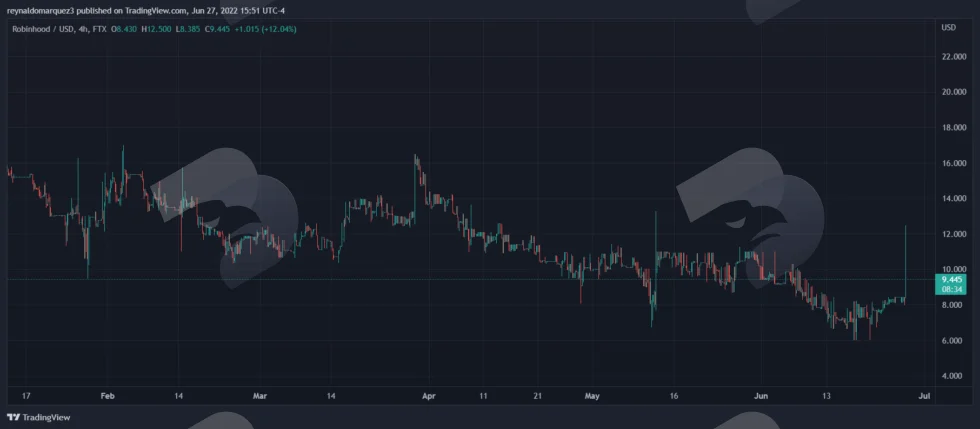Click price axis label '20.000'
This screenshot has height=429, width=980.
coord(954,93)
